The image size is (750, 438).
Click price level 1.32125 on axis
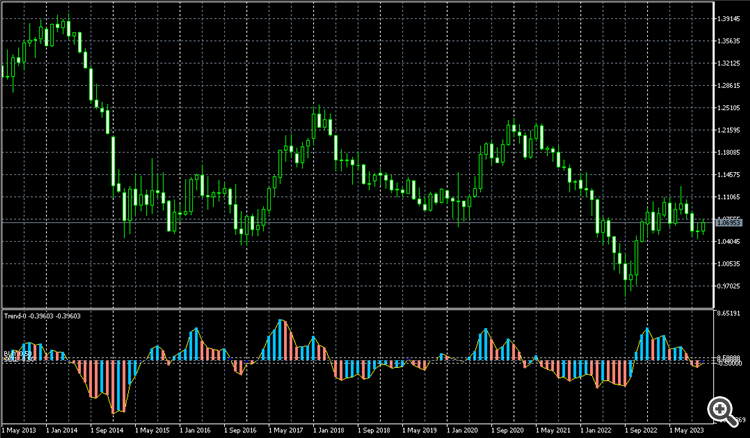point(729,63)
